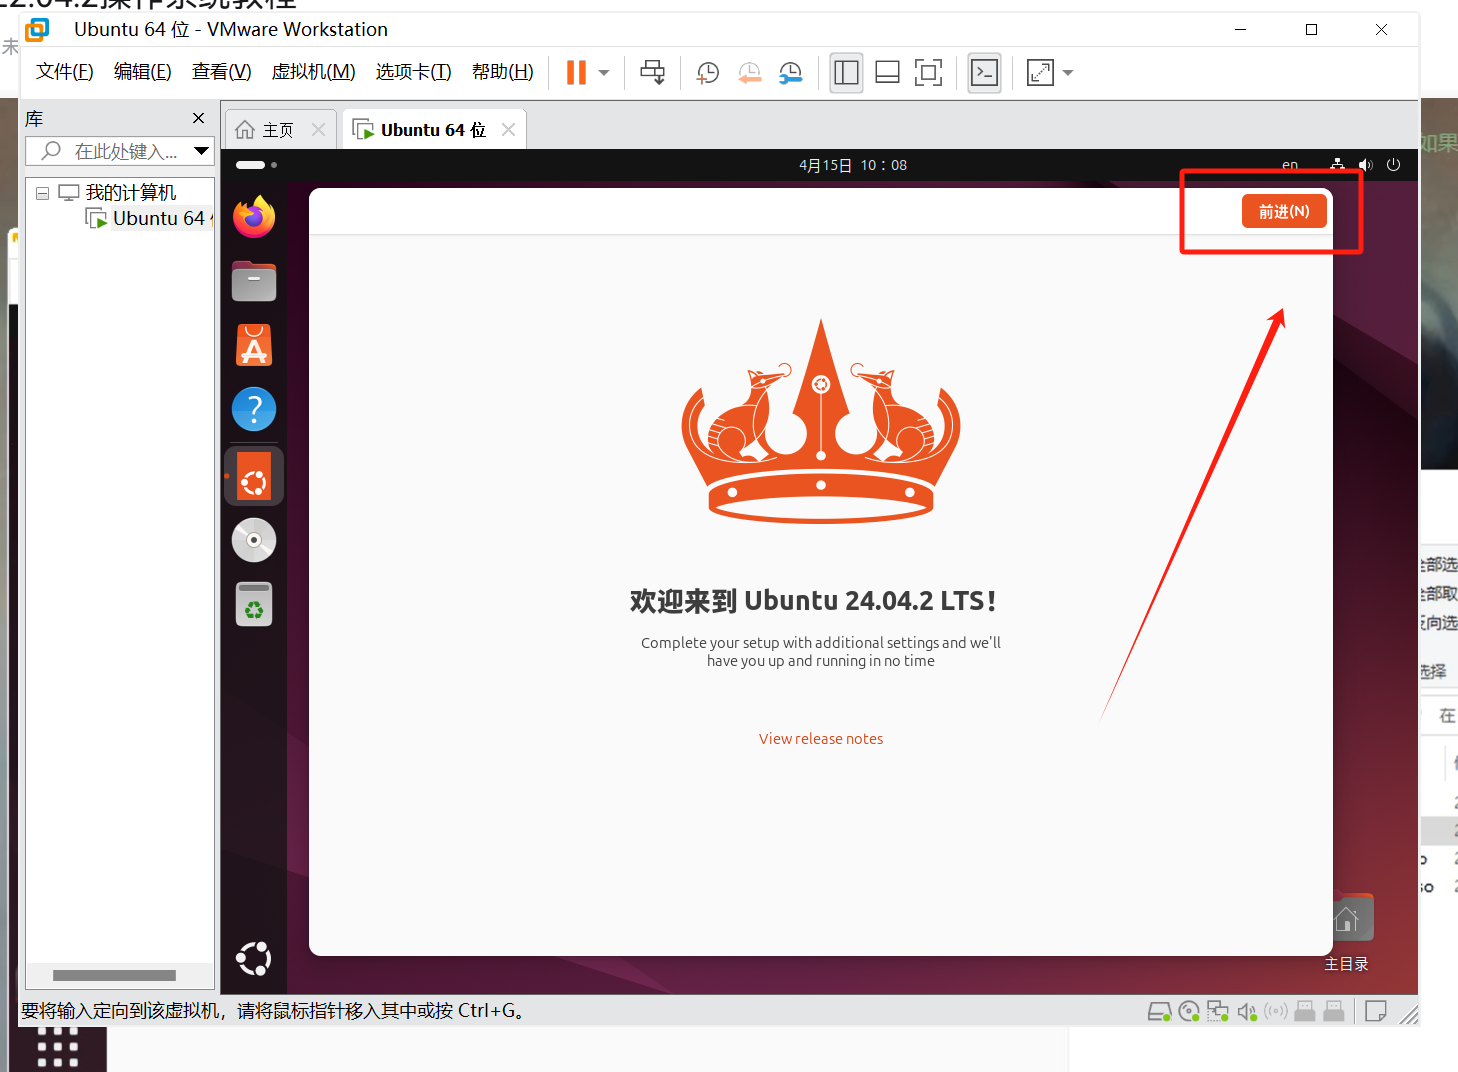Open the Ubuntu App Center dock icon
Viewport: 1458px width, 1072px height.
point(254,345)
